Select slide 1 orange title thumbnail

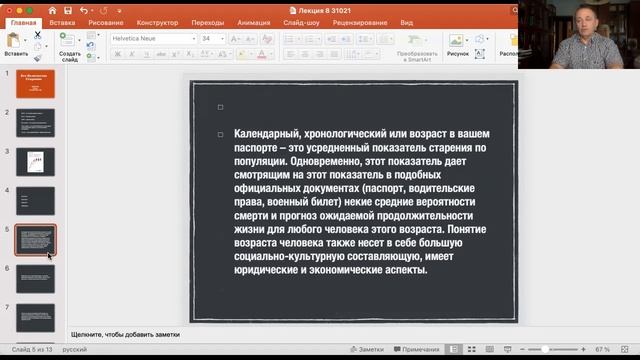coord(36,84)
